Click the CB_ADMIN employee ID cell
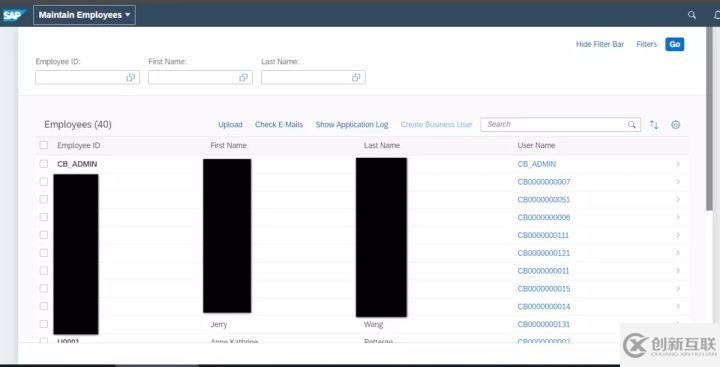This screenshot has width=720, height=367. coord(77,164)
